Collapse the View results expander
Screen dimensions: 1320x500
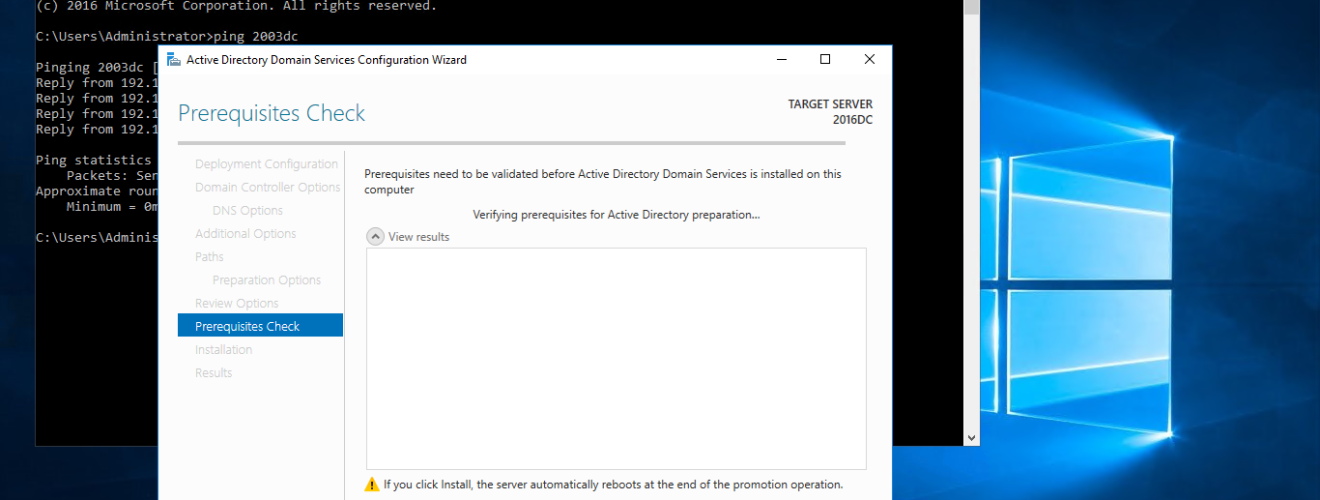(376, 237)
